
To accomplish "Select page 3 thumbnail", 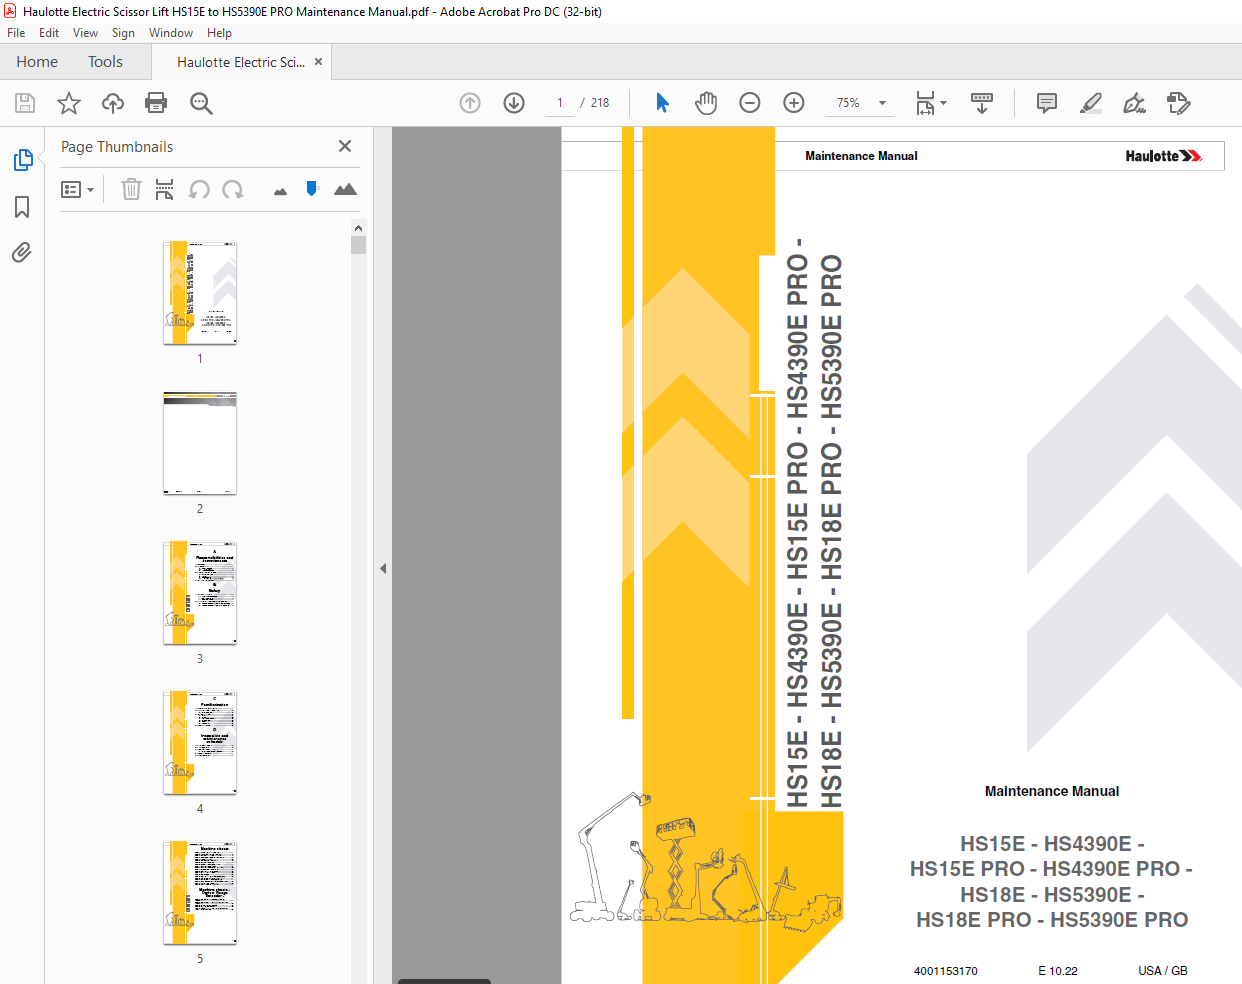I will pos(200,593).
